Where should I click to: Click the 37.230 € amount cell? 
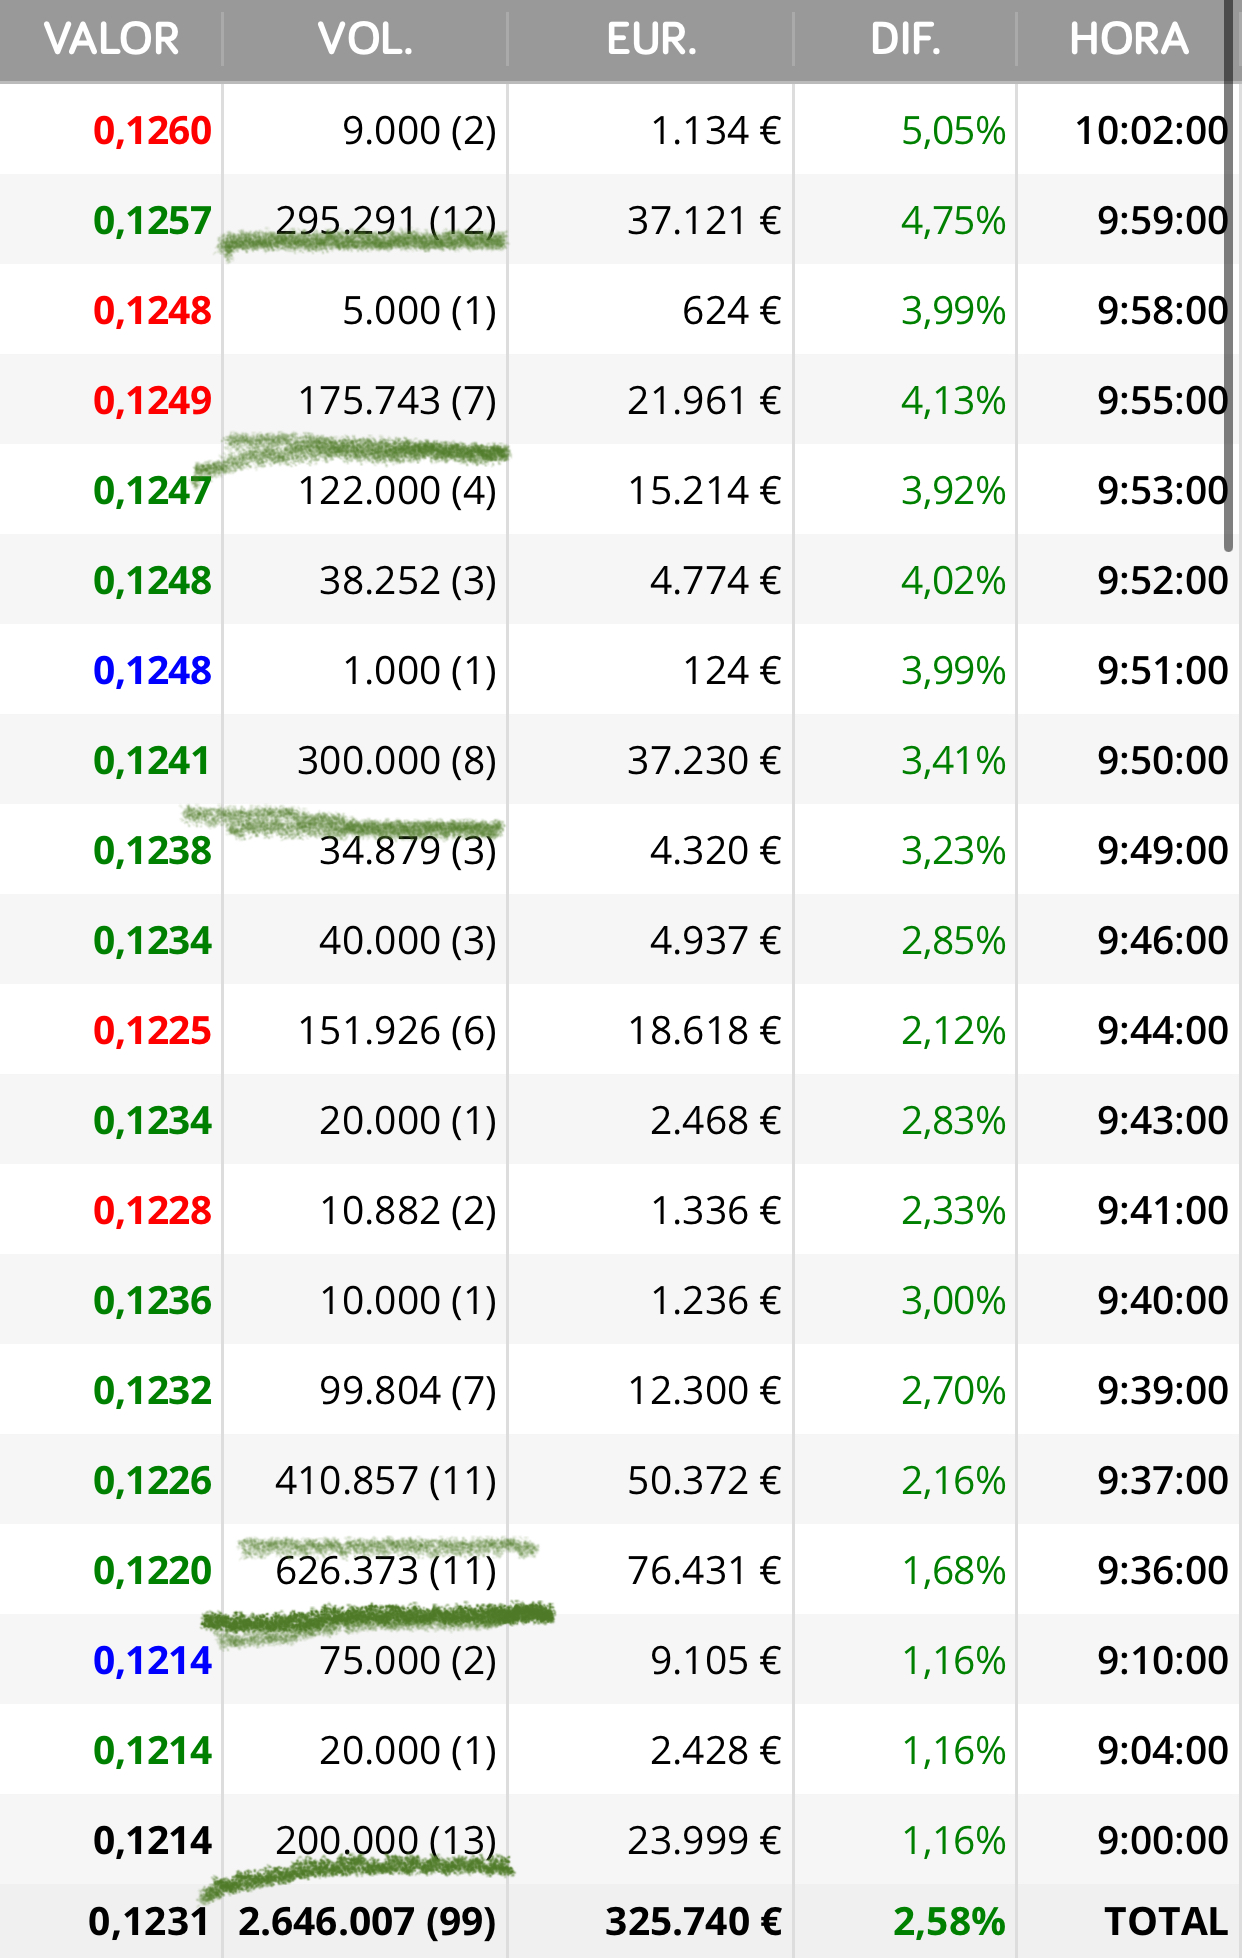click(x=704, y=761)
